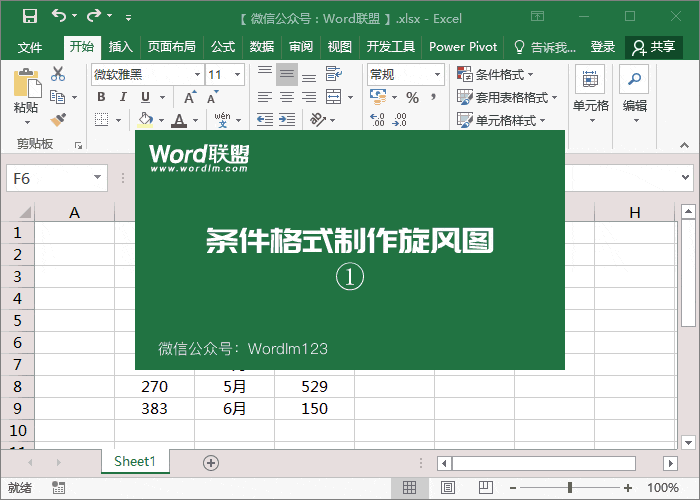
Task: Apply accounting number format
Action: 379,97
